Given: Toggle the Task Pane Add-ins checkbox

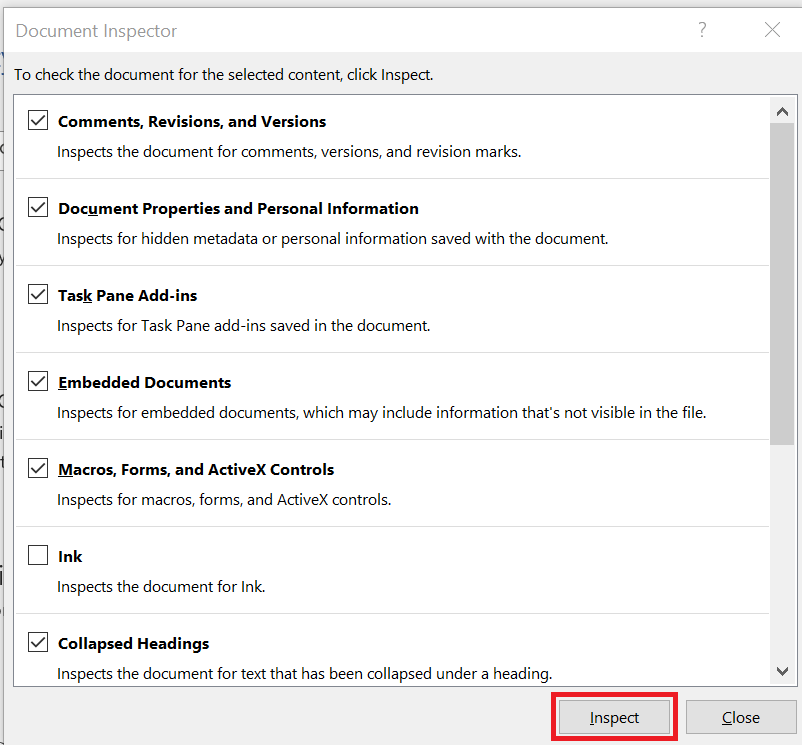Looking at the screenshot, I should [38, 294].
